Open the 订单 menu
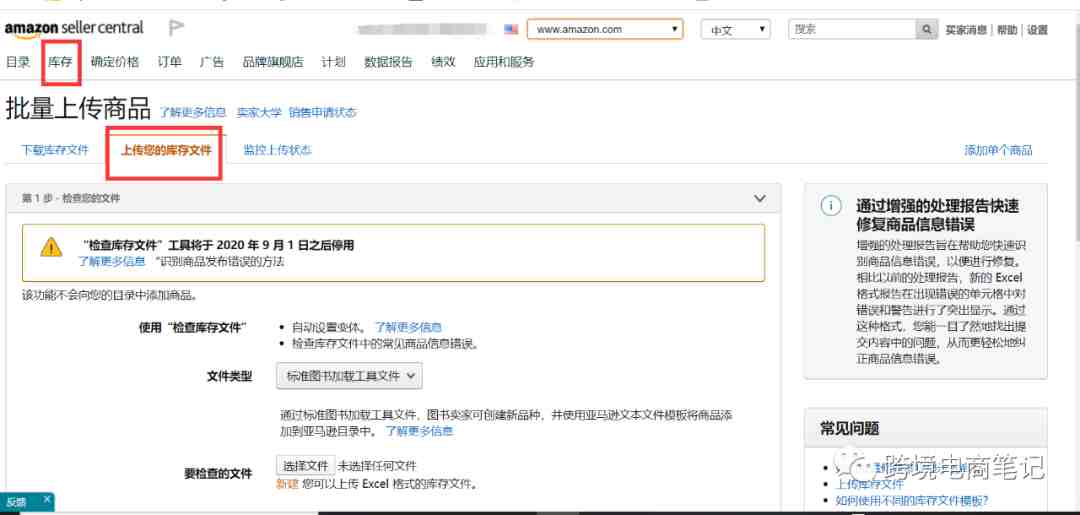 (169, 62)
